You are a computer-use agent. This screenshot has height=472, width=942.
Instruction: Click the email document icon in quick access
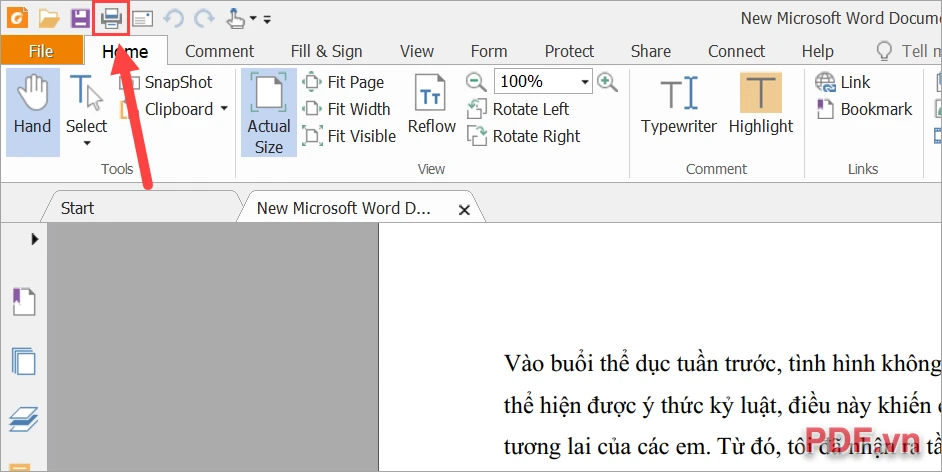pos(142,19)
